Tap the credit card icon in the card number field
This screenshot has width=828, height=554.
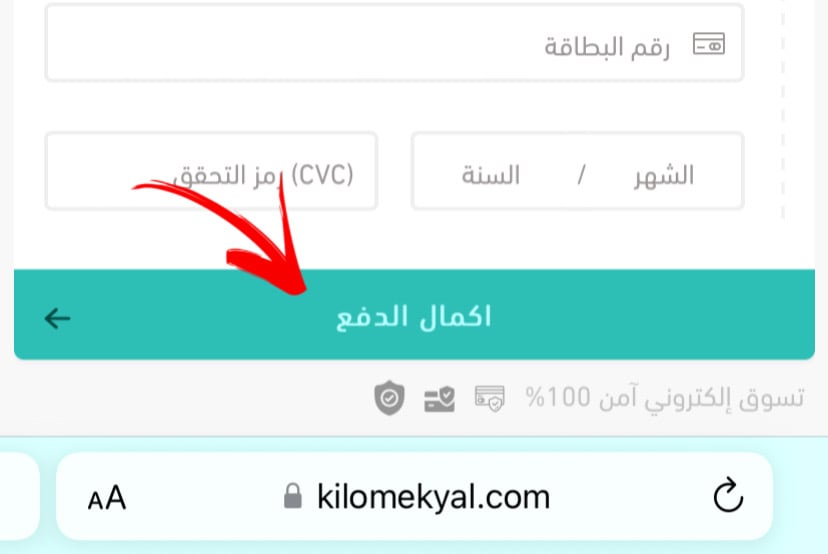709,44
